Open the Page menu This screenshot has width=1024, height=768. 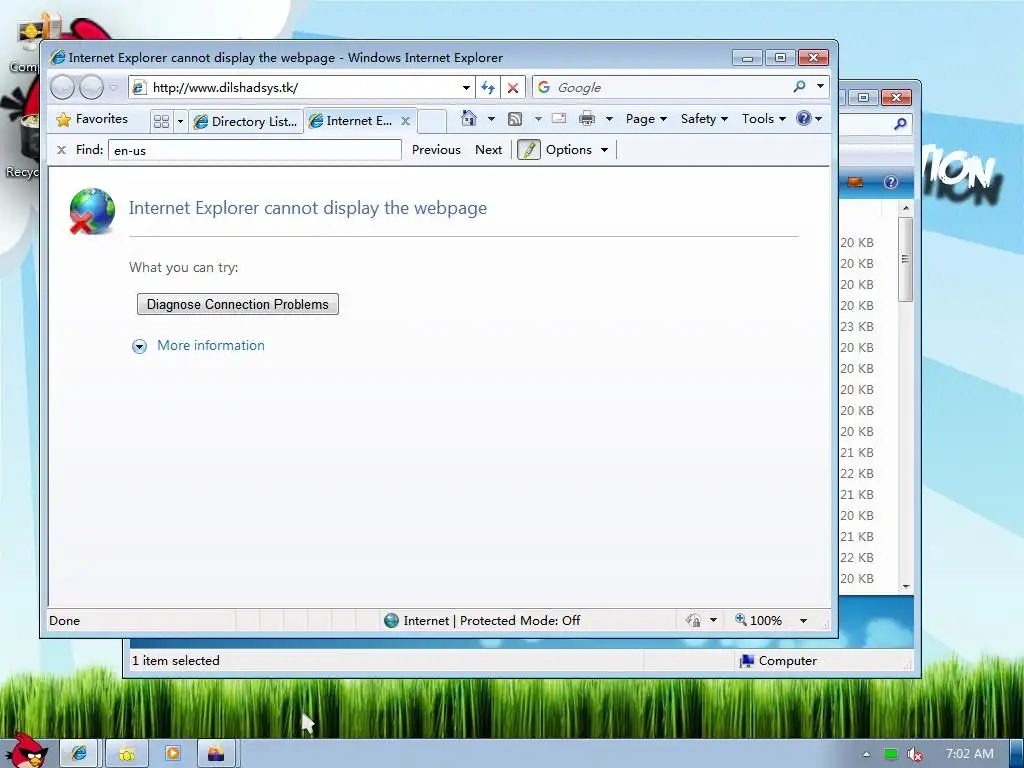(x=646, y=119)
